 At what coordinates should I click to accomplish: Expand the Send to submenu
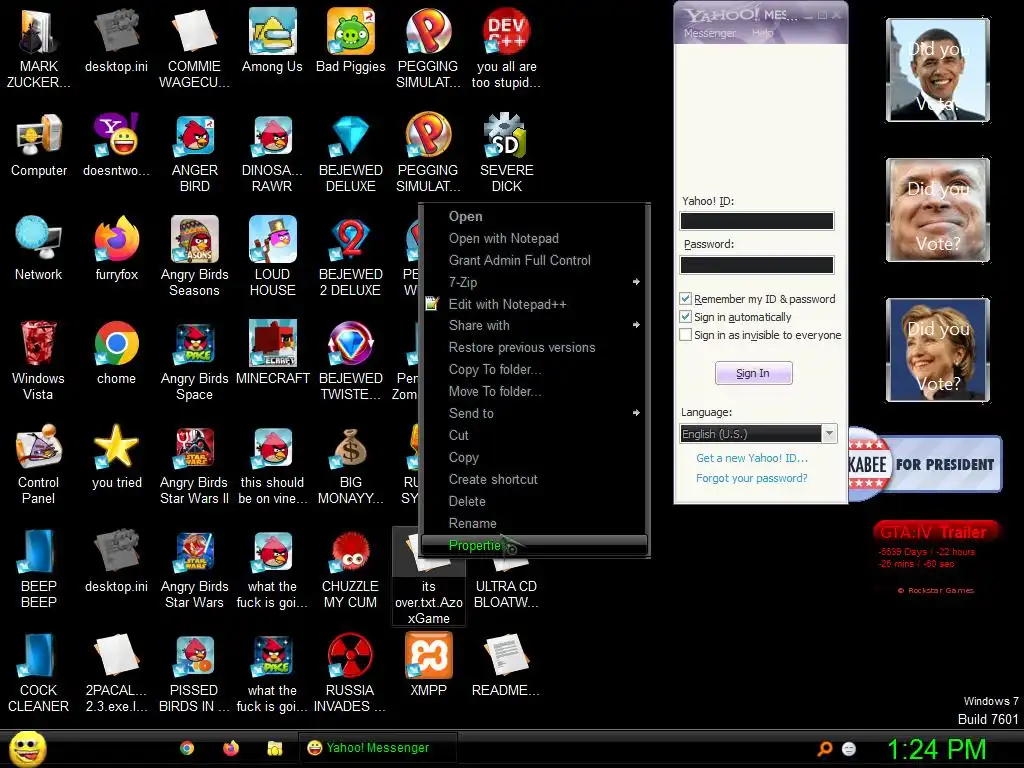pyautogui.click(x=535, y=413)
